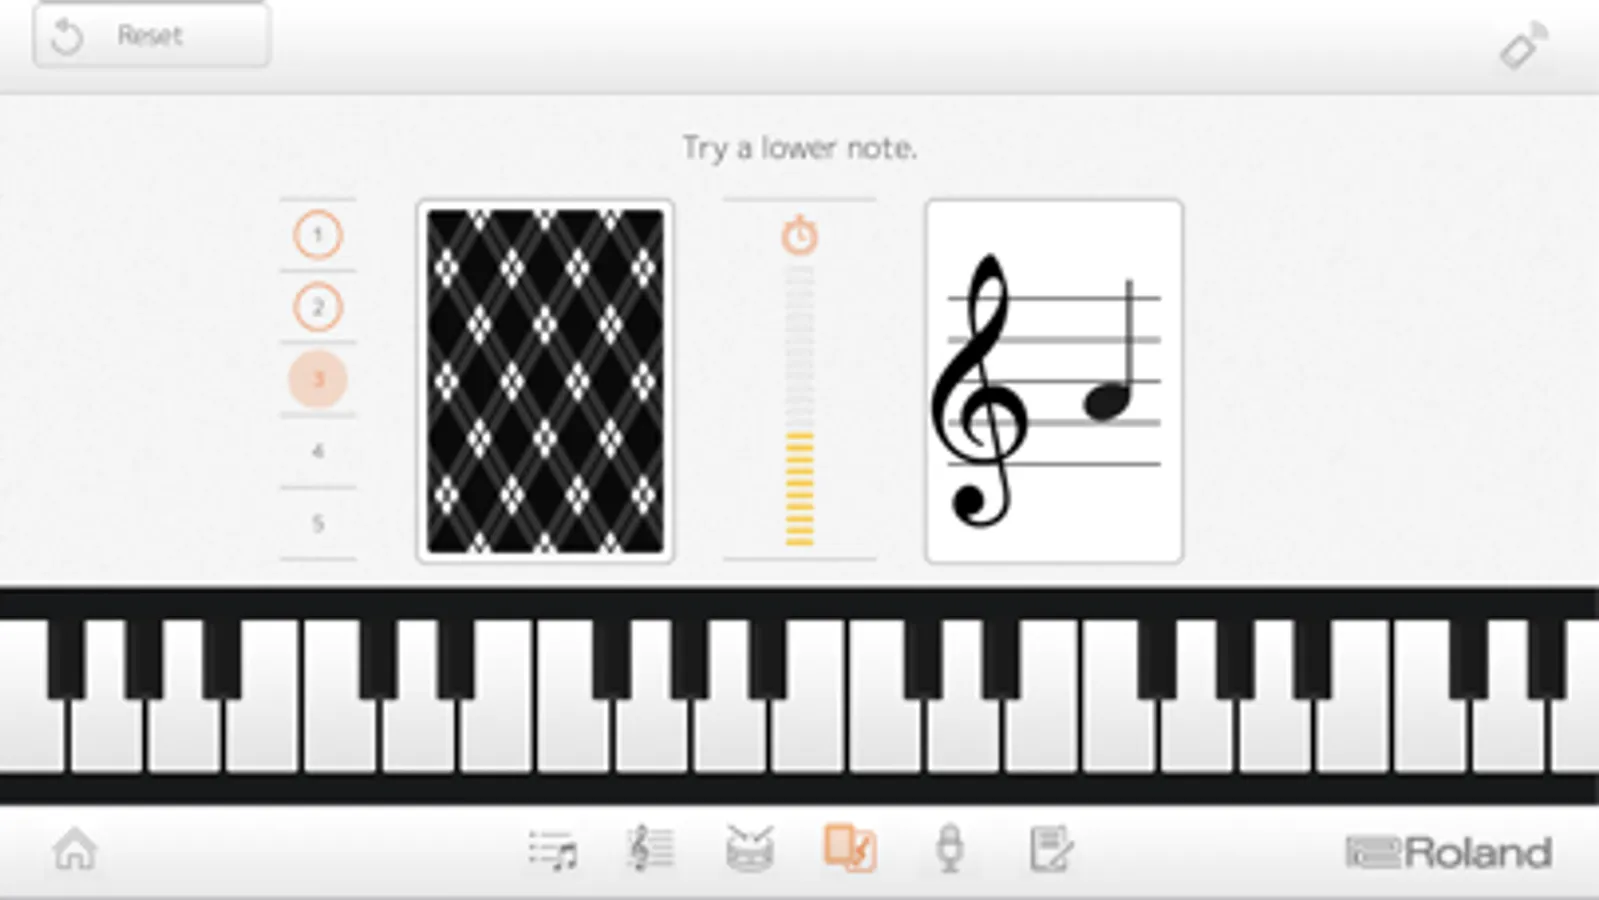Screen dimensions: 1599x900
Task: Open the diary notepad icon
Action: pos(1051,849)
